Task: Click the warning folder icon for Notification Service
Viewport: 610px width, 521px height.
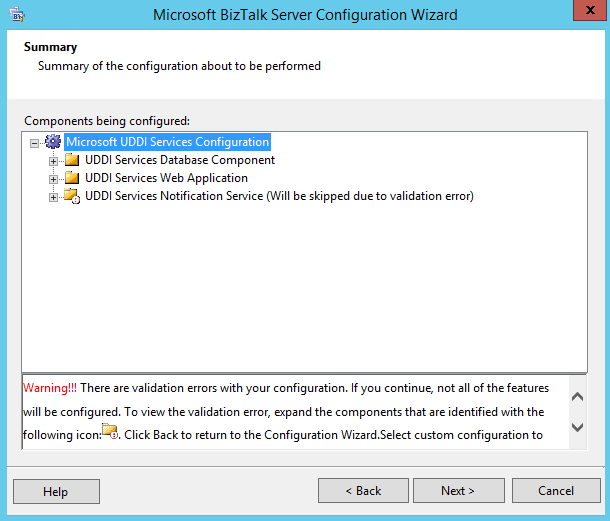Action: point(72,196)
